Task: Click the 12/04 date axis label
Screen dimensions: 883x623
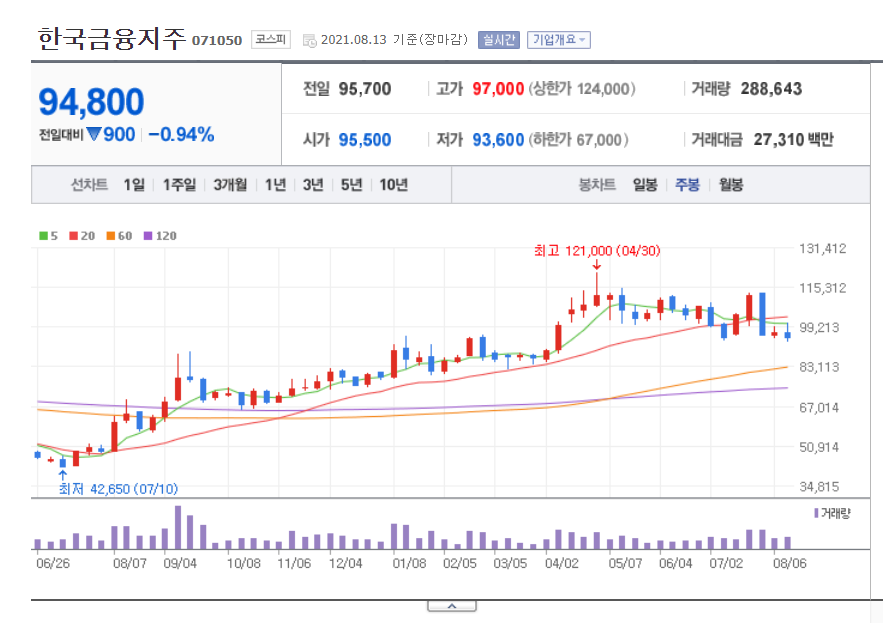Action: click(346, 563)
